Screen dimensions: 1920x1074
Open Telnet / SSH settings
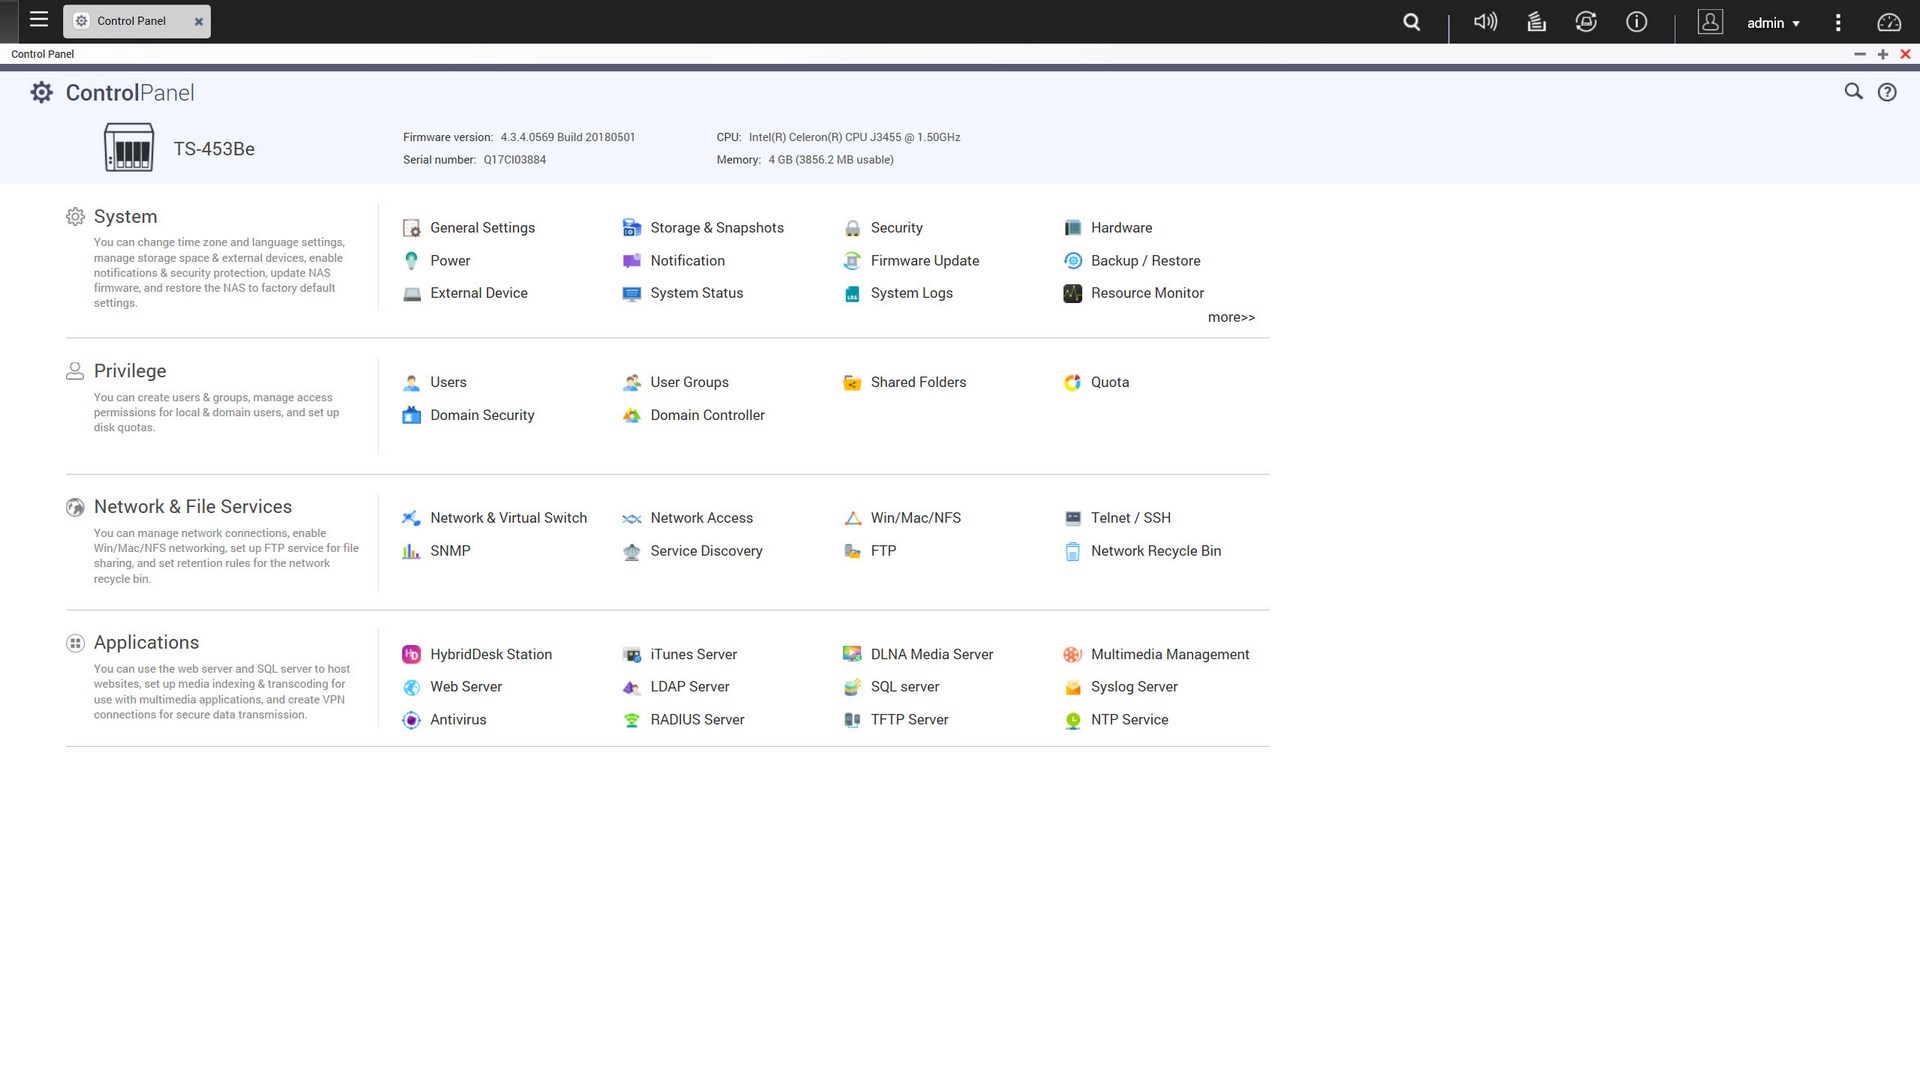pos(1117,518)
